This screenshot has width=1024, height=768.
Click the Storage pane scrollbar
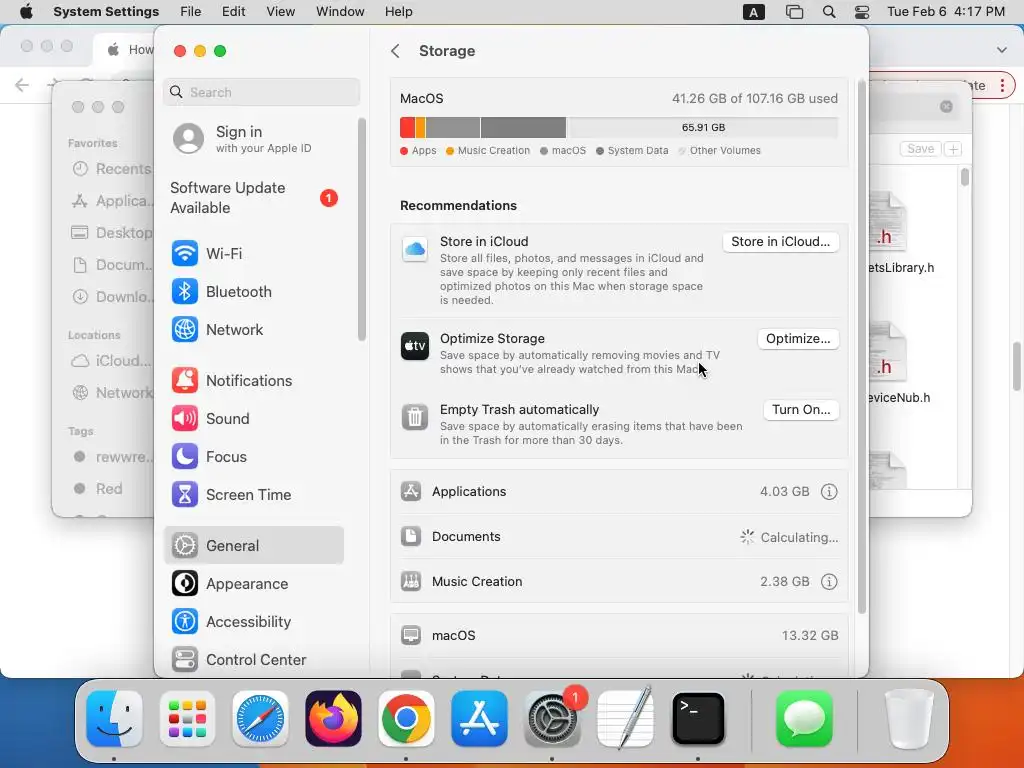[x=861, y=347]
